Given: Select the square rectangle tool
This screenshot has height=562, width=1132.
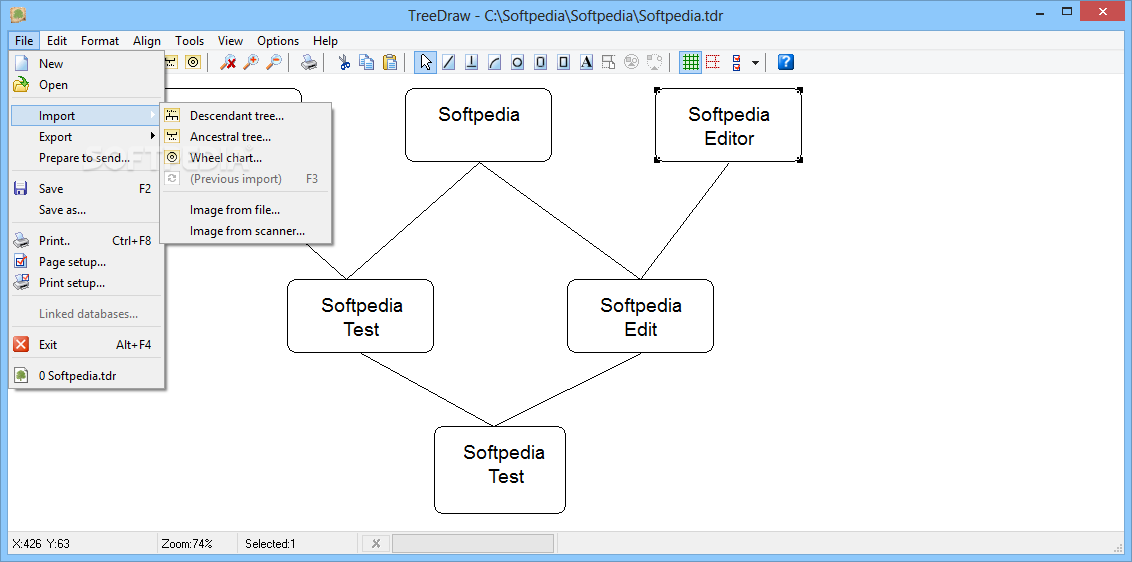Looking at the screenshot, I should [x=563, y=62].
